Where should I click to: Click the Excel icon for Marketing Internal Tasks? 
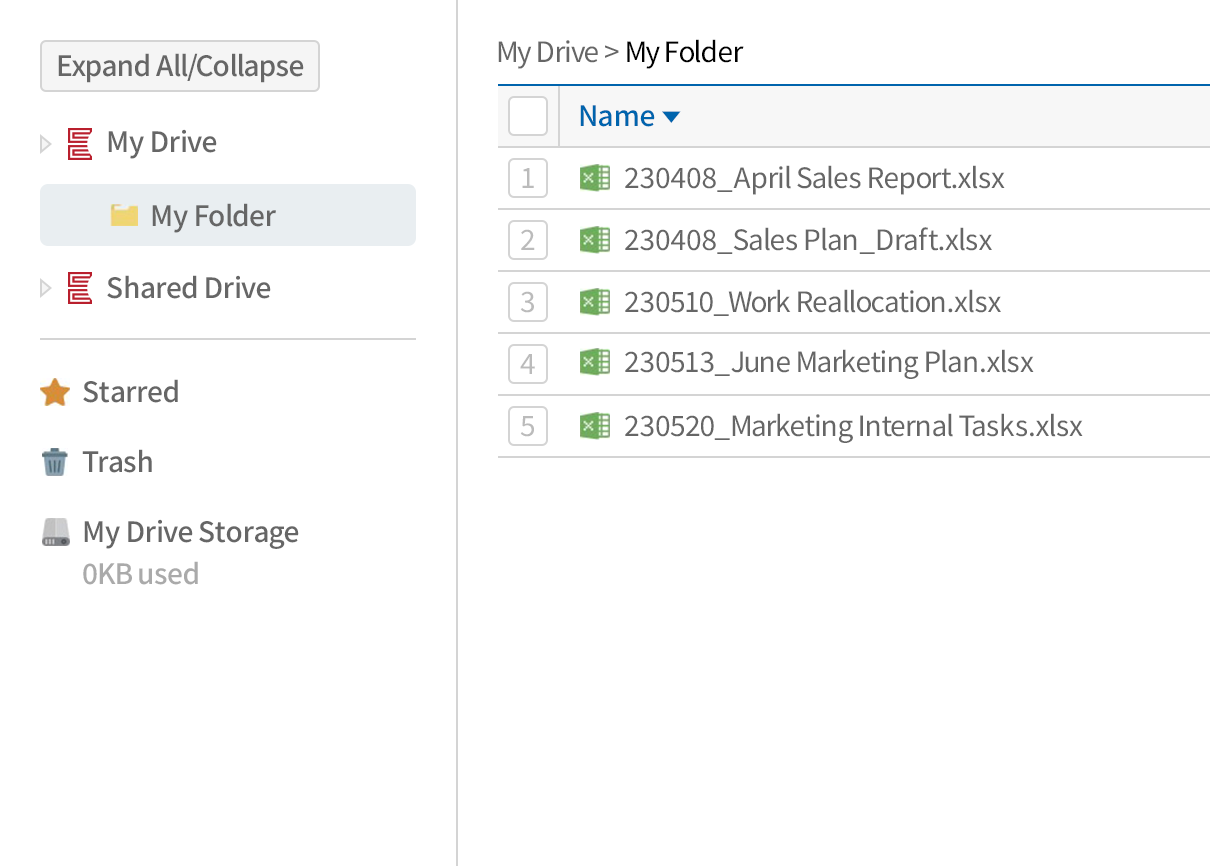[x=595, y=427]
